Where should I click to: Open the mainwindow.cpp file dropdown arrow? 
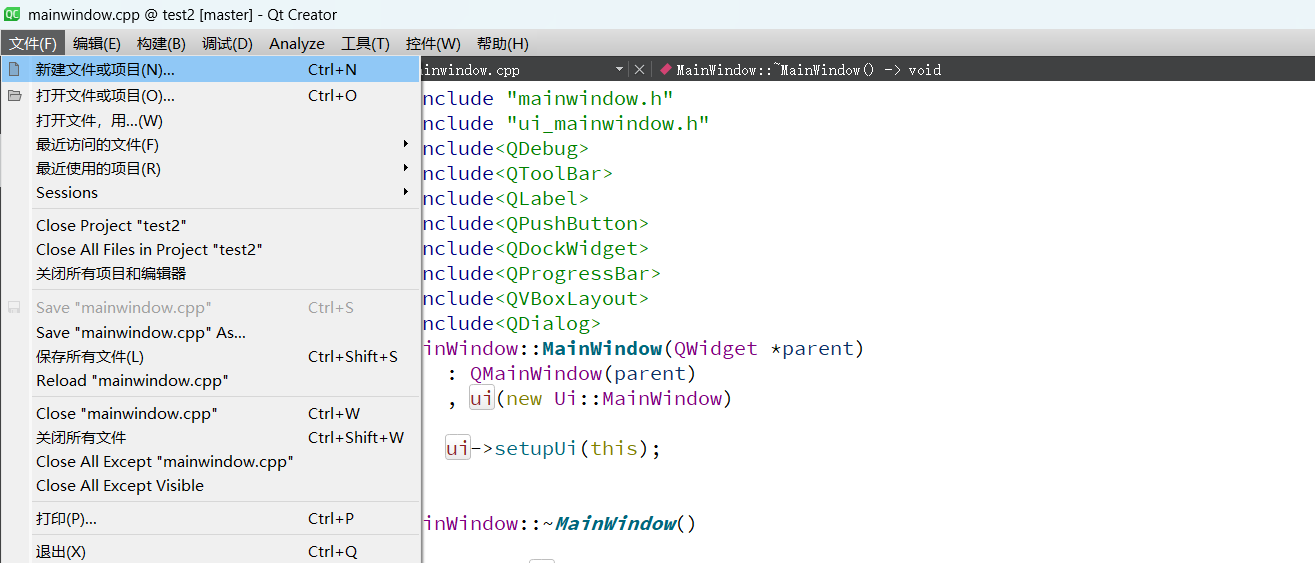pos(620,69)
